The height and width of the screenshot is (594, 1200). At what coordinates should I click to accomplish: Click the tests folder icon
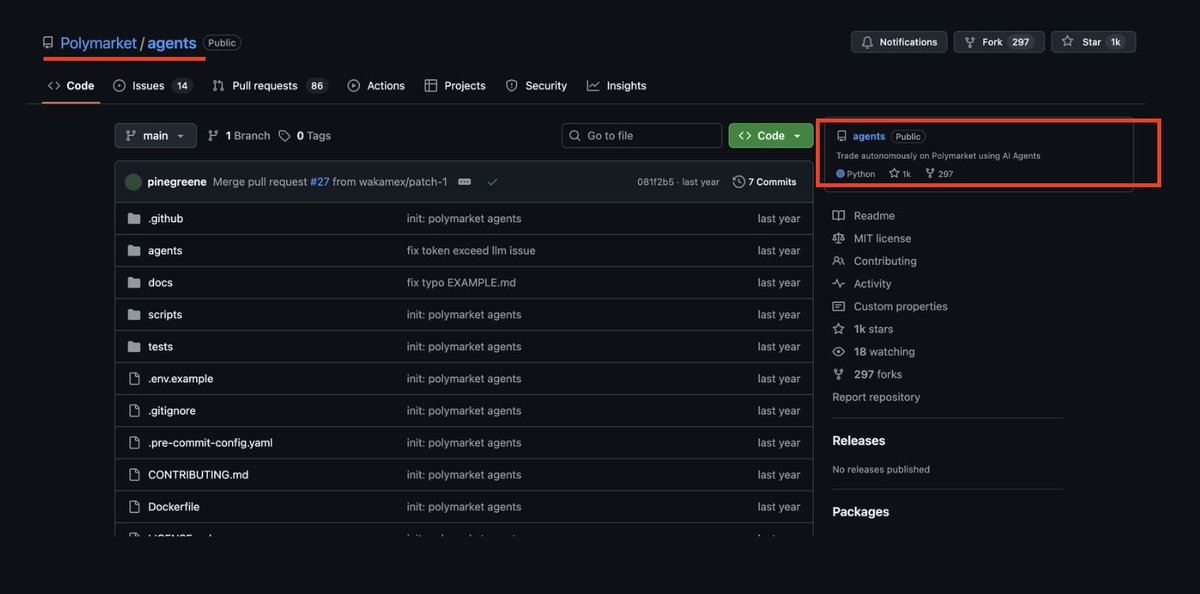[134, 347]
